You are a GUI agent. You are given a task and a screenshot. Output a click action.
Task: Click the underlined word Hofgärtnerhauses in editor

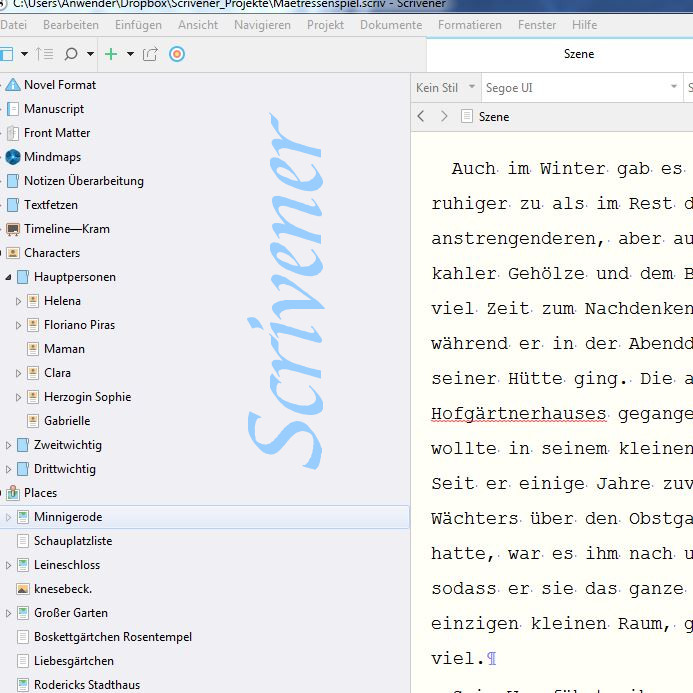[x=519, y=414]
